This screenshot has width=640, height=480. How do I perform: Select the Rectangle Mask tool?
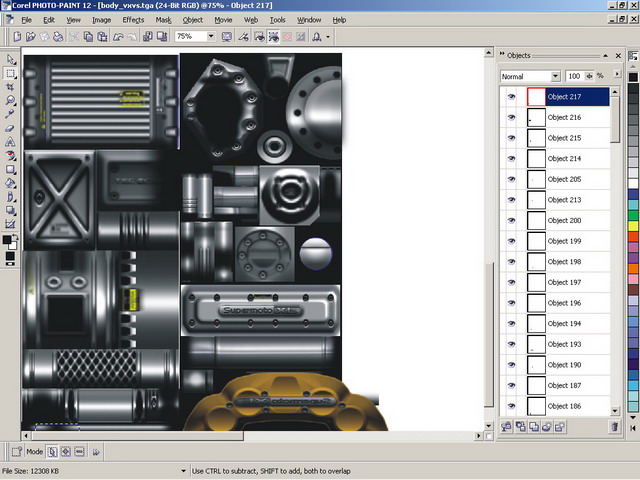[10, 73]
